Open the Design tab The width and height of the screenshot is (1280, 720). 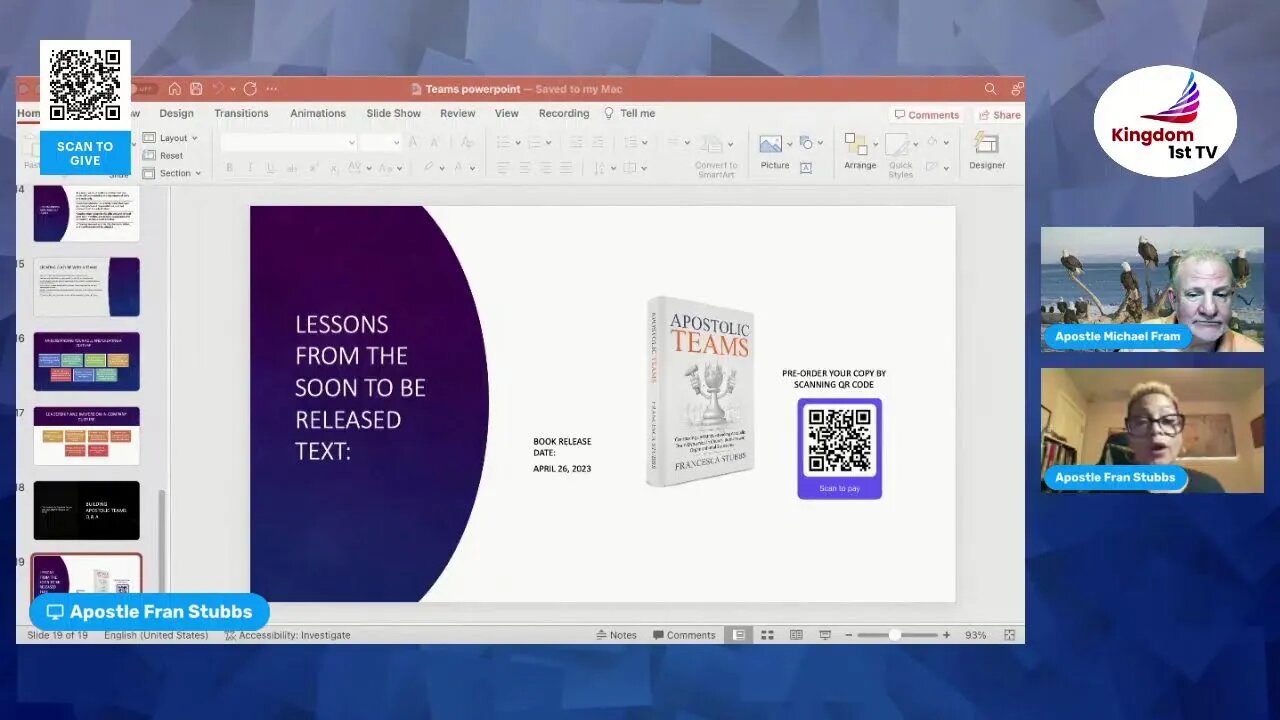[176, 114]
